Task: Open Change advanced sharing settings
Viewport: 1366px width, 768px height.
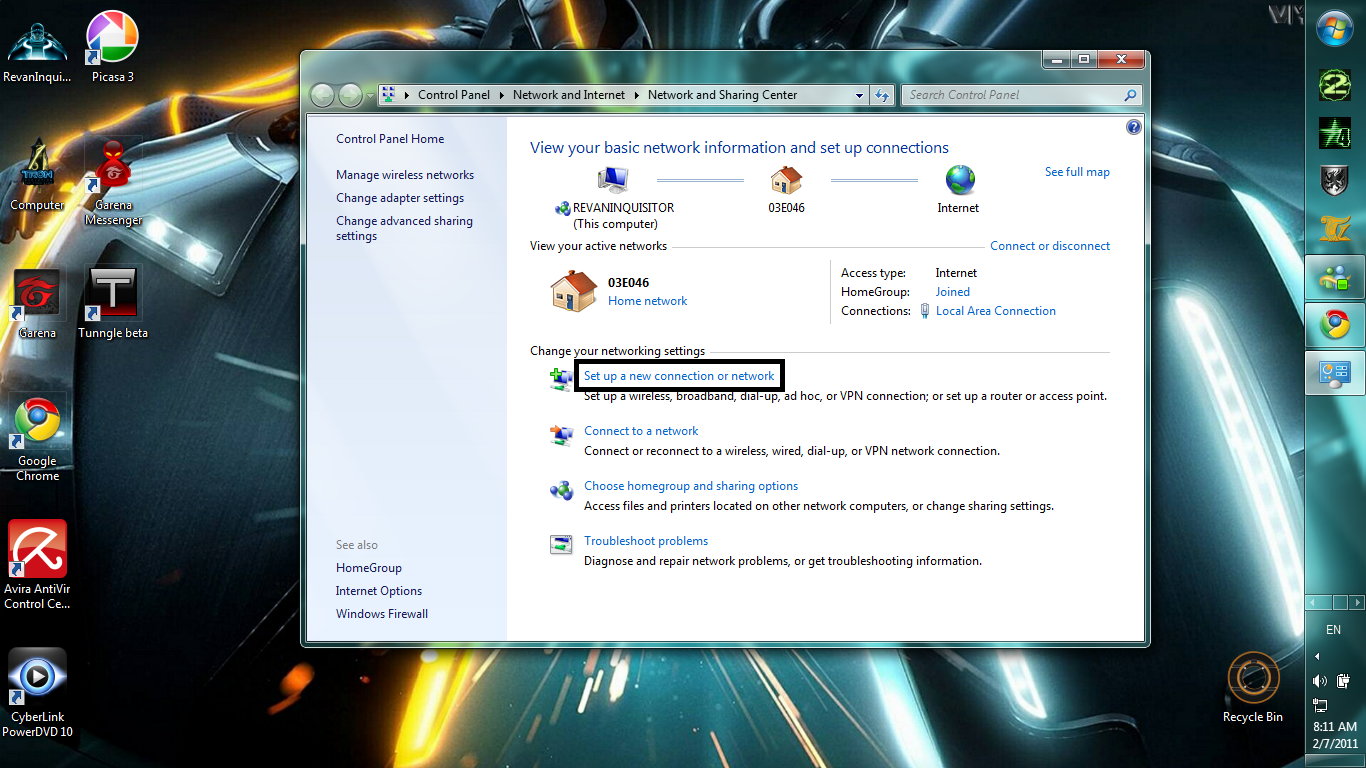Action: (404, 229)
